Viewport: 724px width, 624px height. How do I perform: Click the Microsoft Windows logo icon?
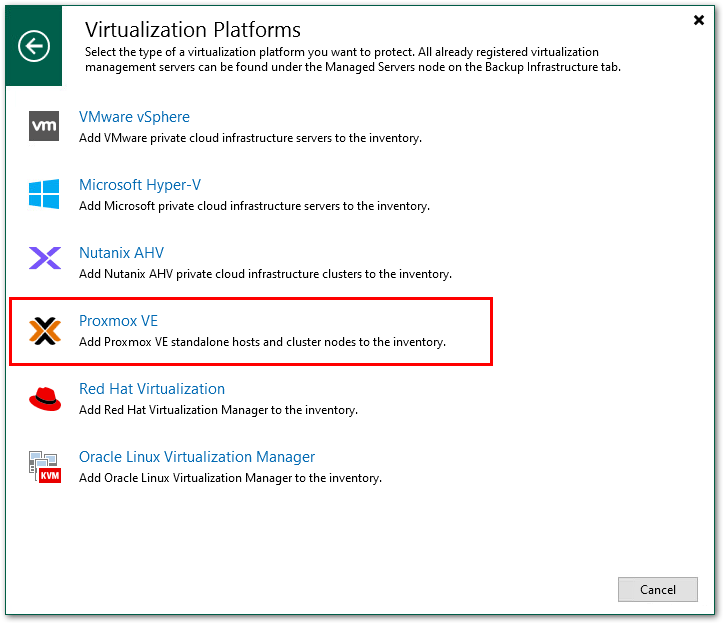(44, 194)
